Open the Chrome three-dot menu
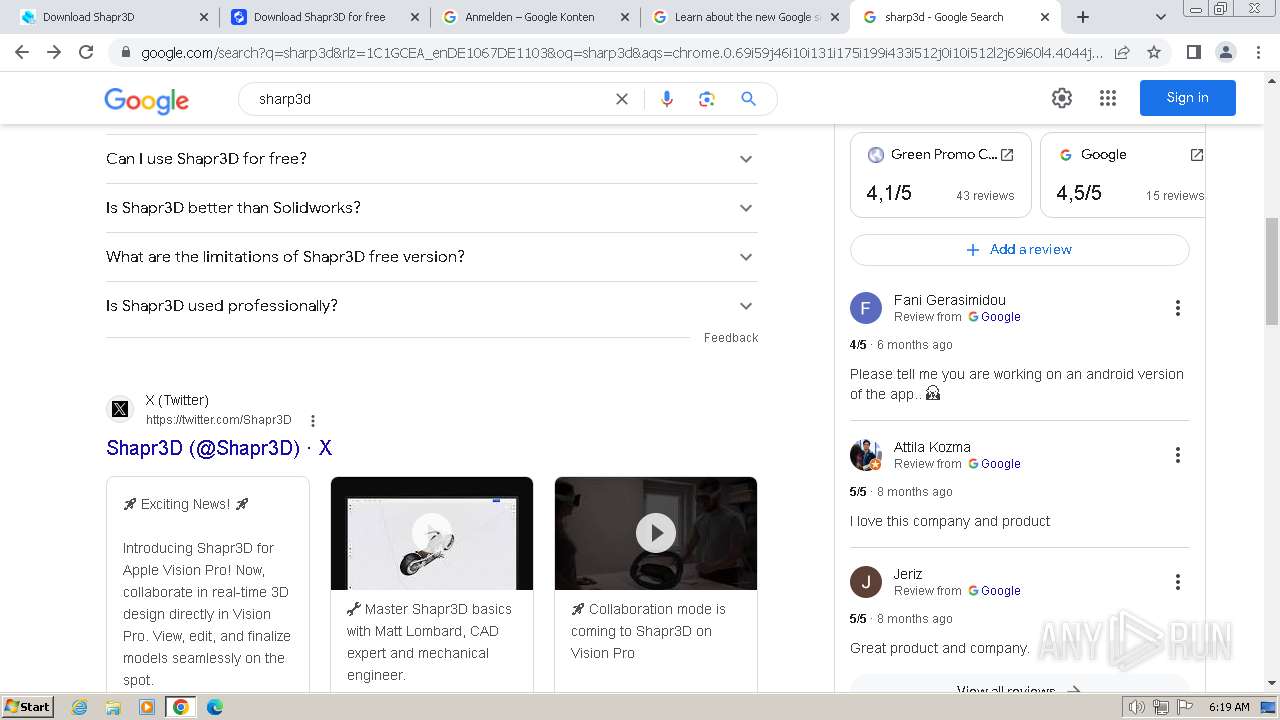Screen dimensions: 1280x720 1258,52
